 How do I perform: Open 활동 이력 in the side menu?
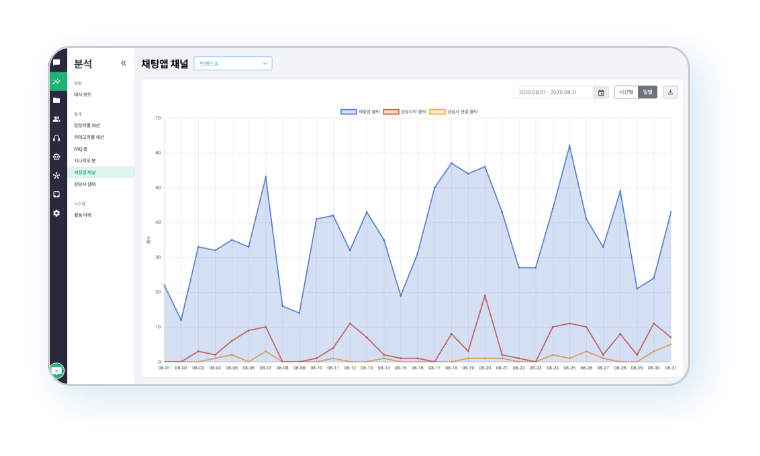coord(83,214)
